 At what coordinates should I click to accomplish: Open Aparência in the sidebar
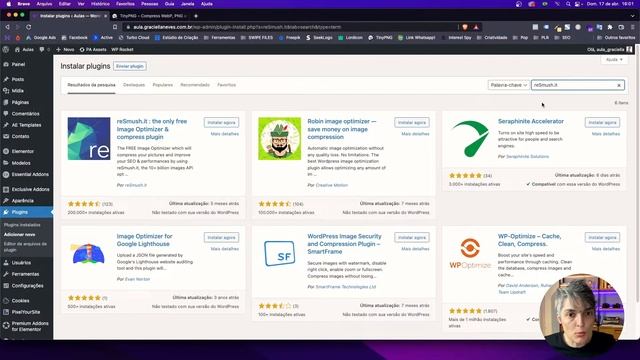[x=22, y=201]
